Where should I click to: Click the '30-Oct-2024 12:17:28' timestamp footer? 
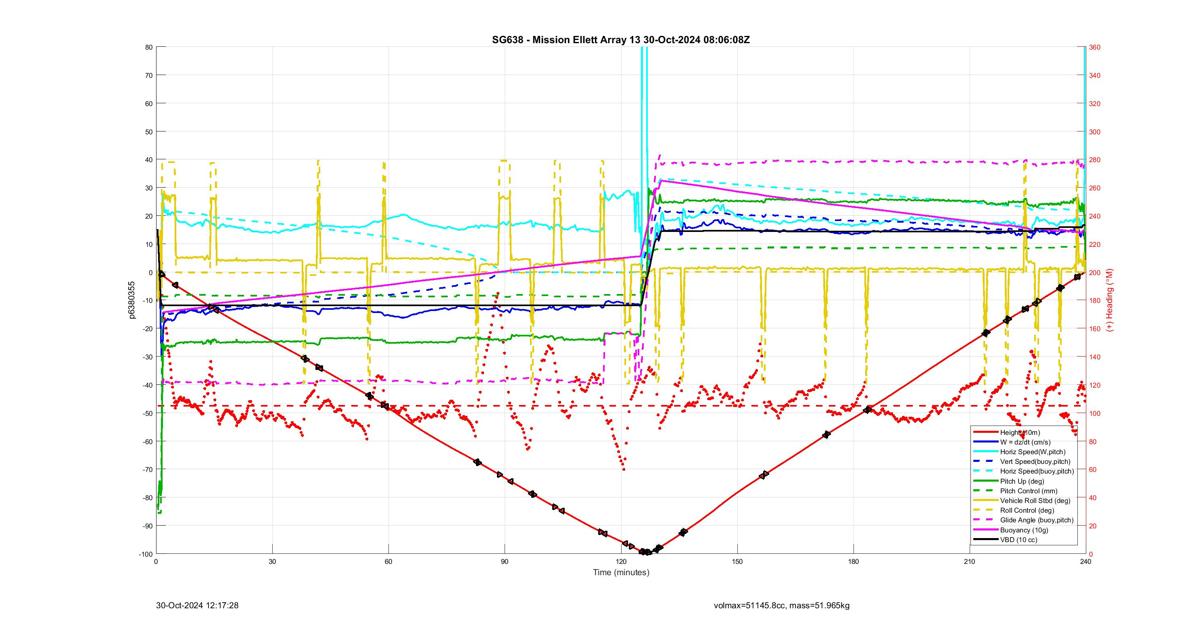coord(197,605)
